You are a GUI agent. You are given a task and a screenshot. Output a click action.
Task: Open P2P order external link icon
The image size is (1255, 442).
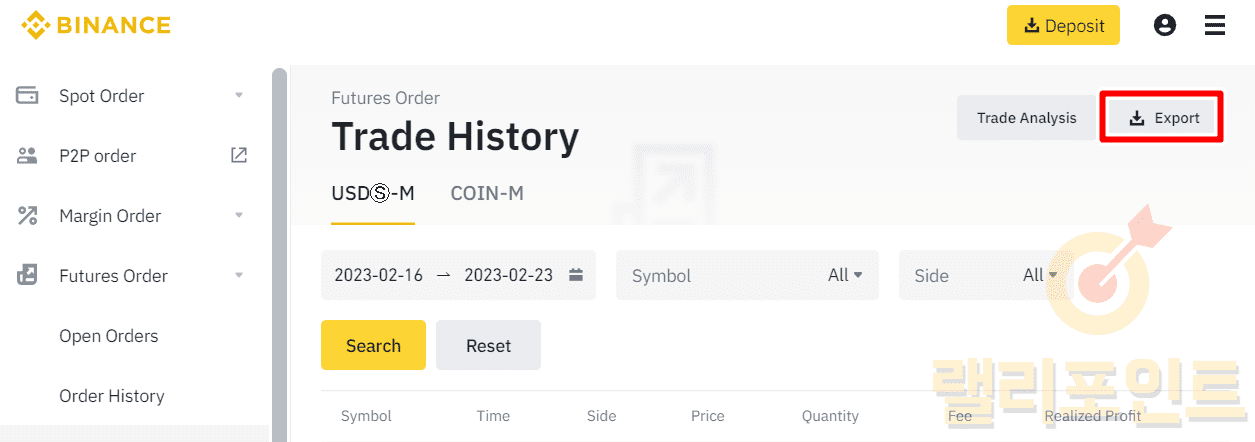[x=239, y=155]
